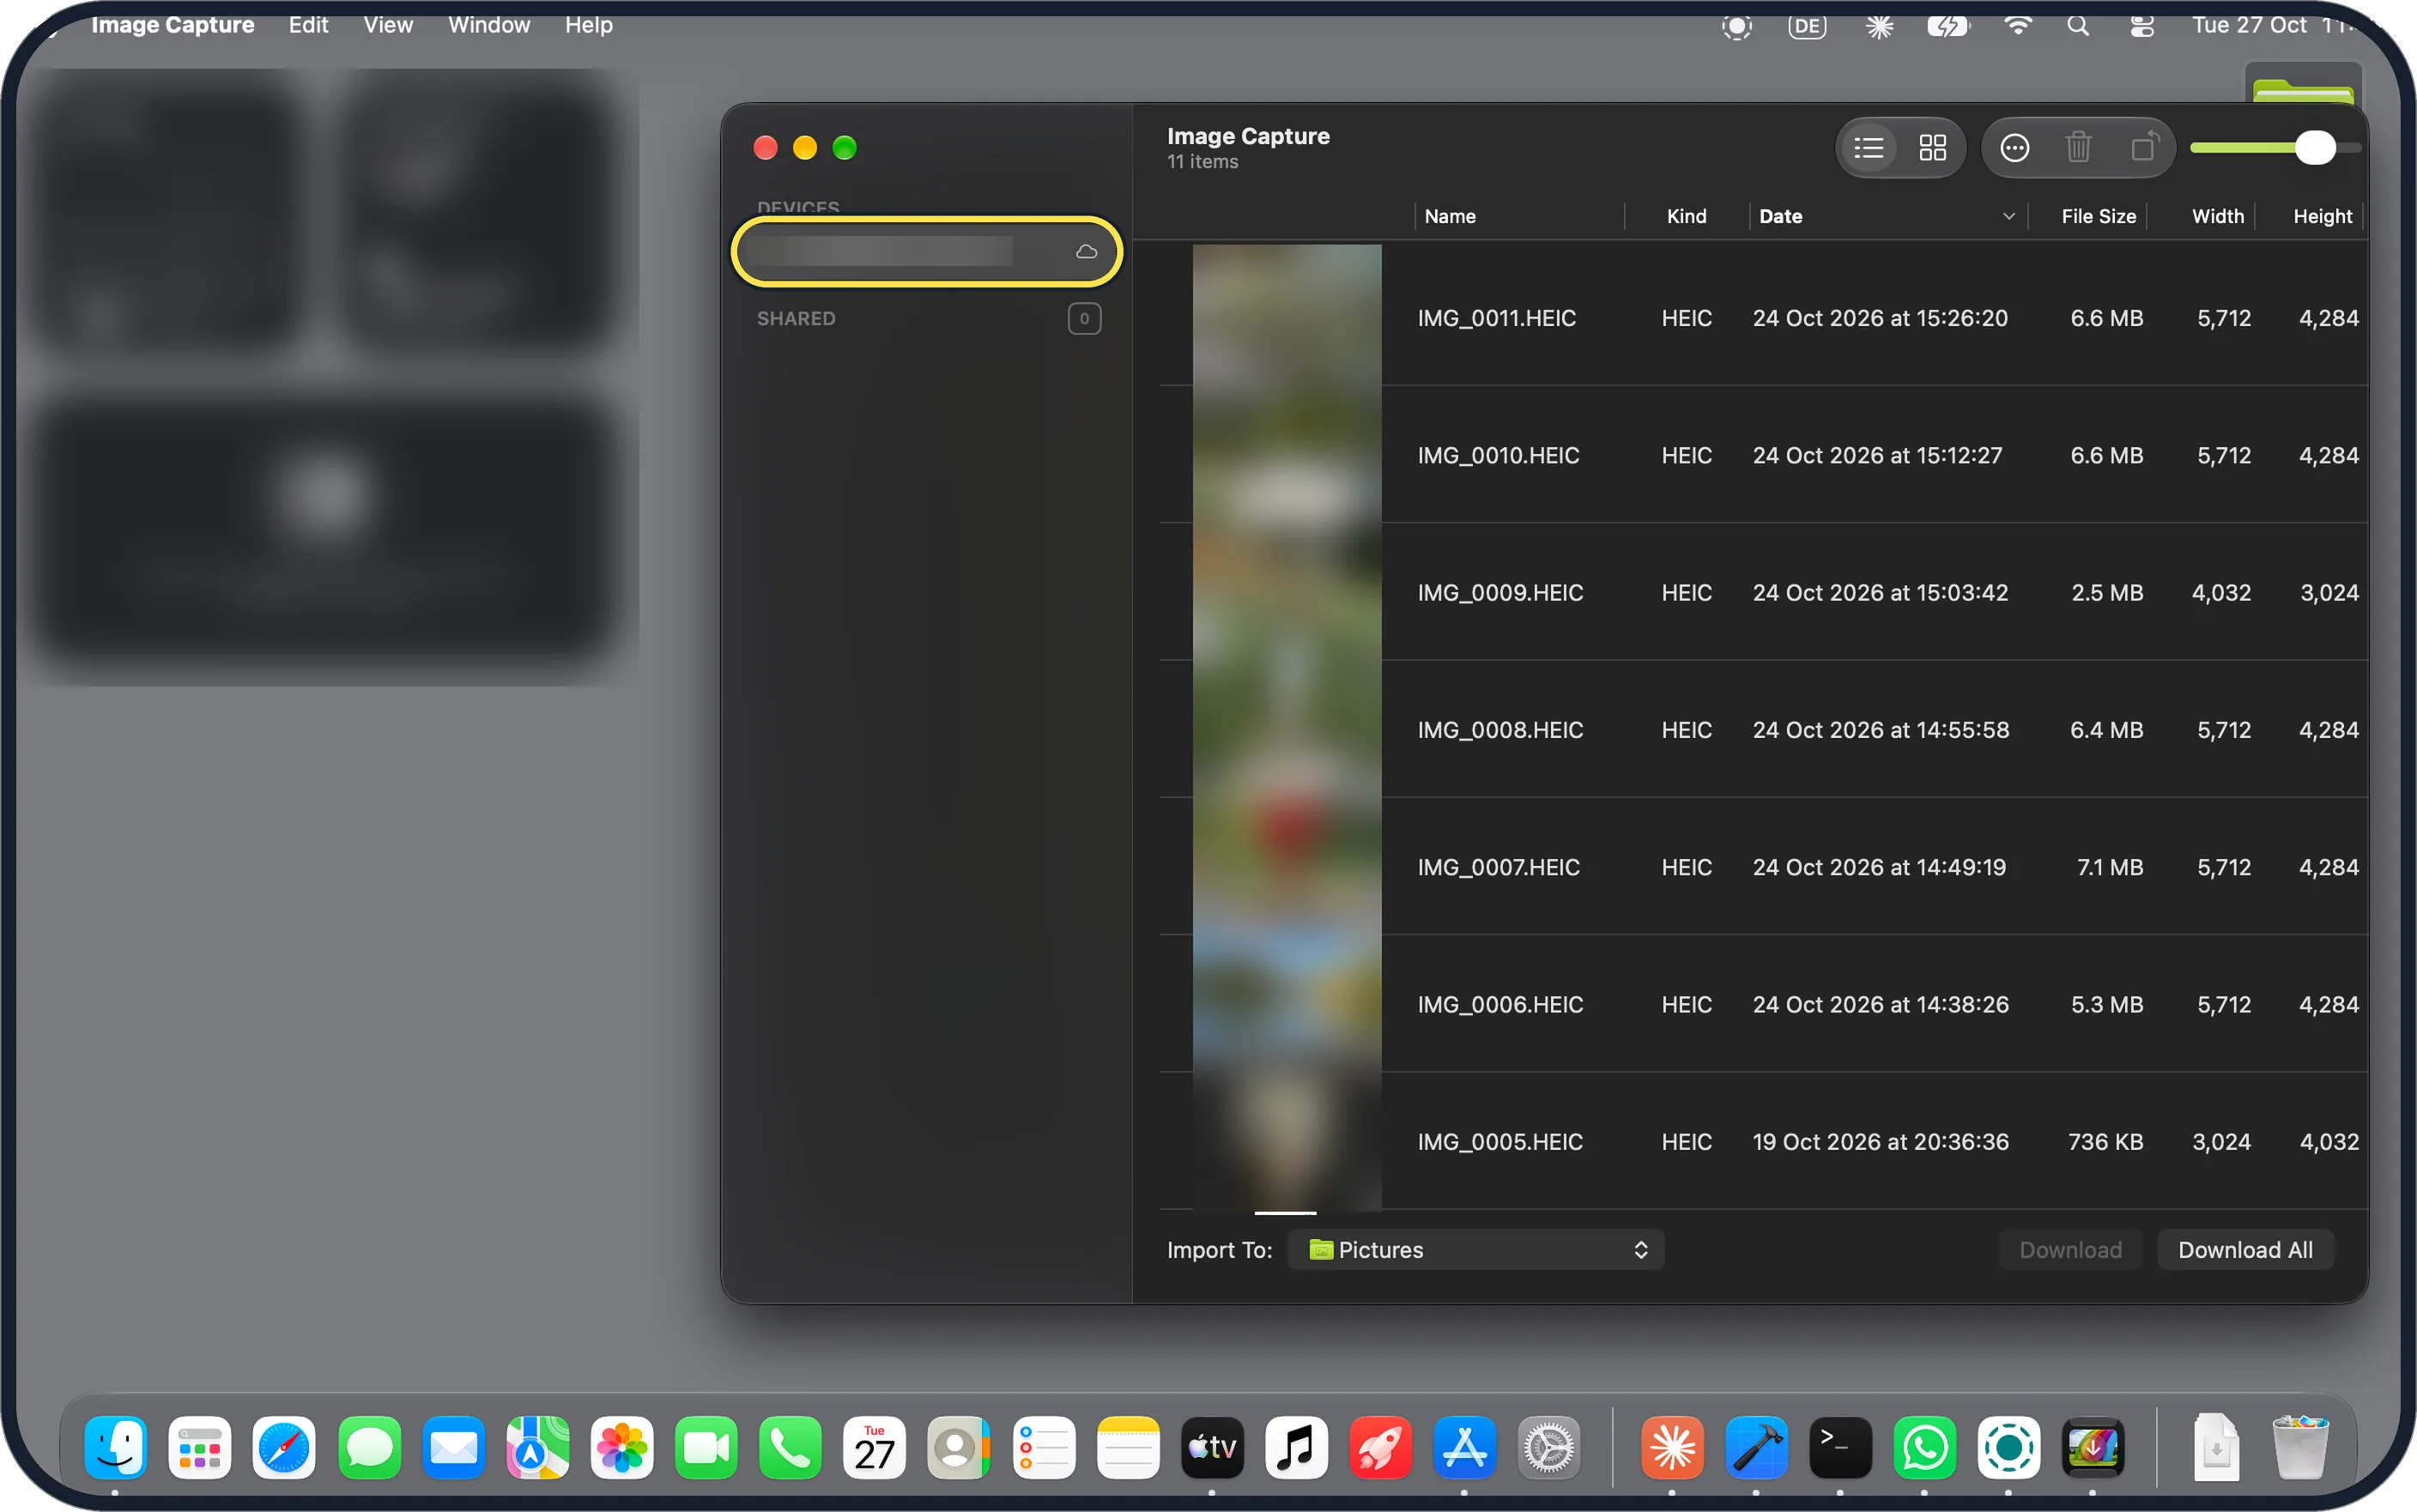This screenshot has width=2417, height=1512.
Task: Toggle sort order on Date column
Action: click(x=1887, y=216)
